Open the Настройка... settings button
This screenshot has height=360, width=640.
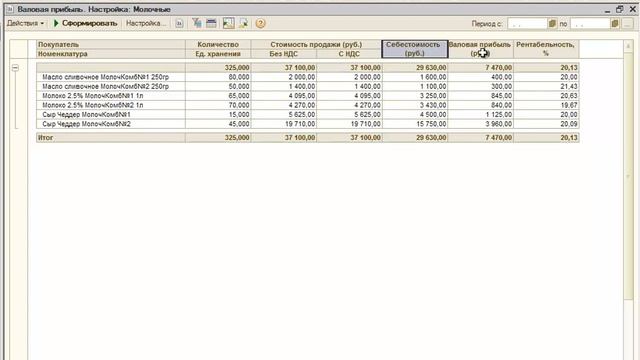tap(146, 23)
